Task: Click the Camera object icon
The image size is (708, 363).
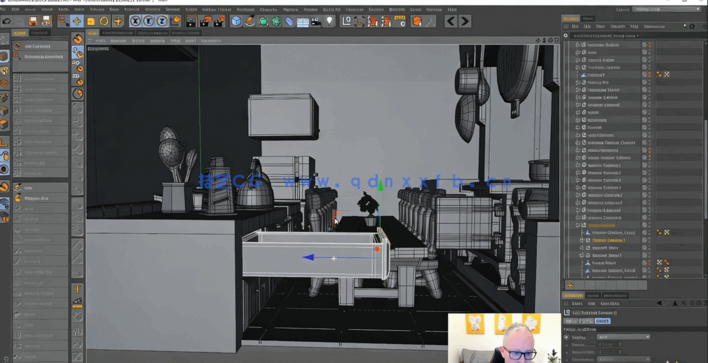Action: pyautogui.click(x=317, y=21)
